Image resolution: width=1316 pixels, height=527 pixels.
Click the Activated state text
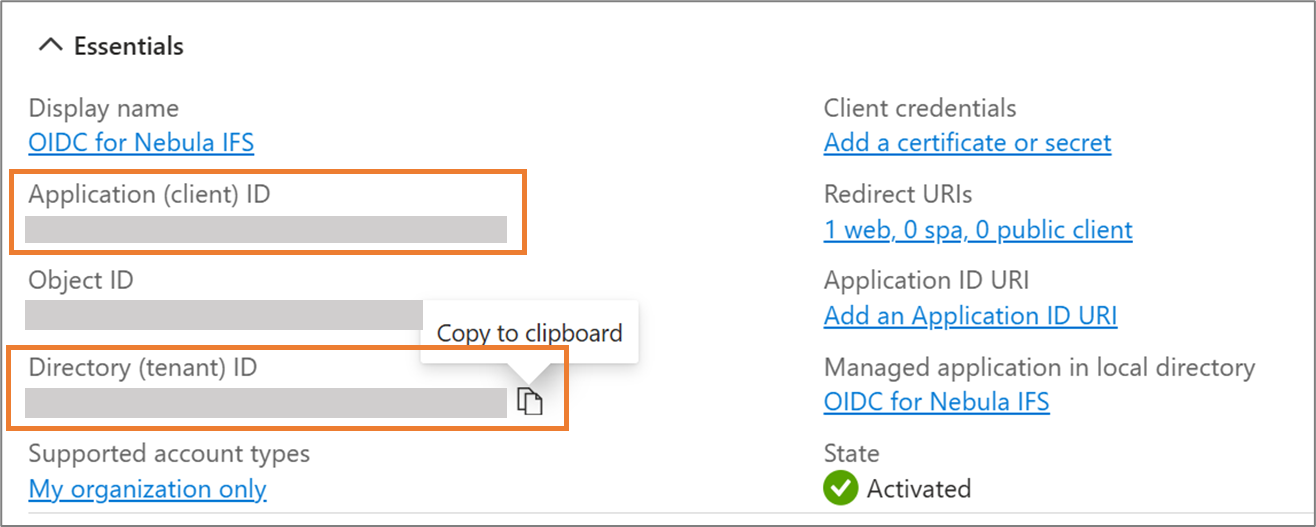(x=919, y=489)
